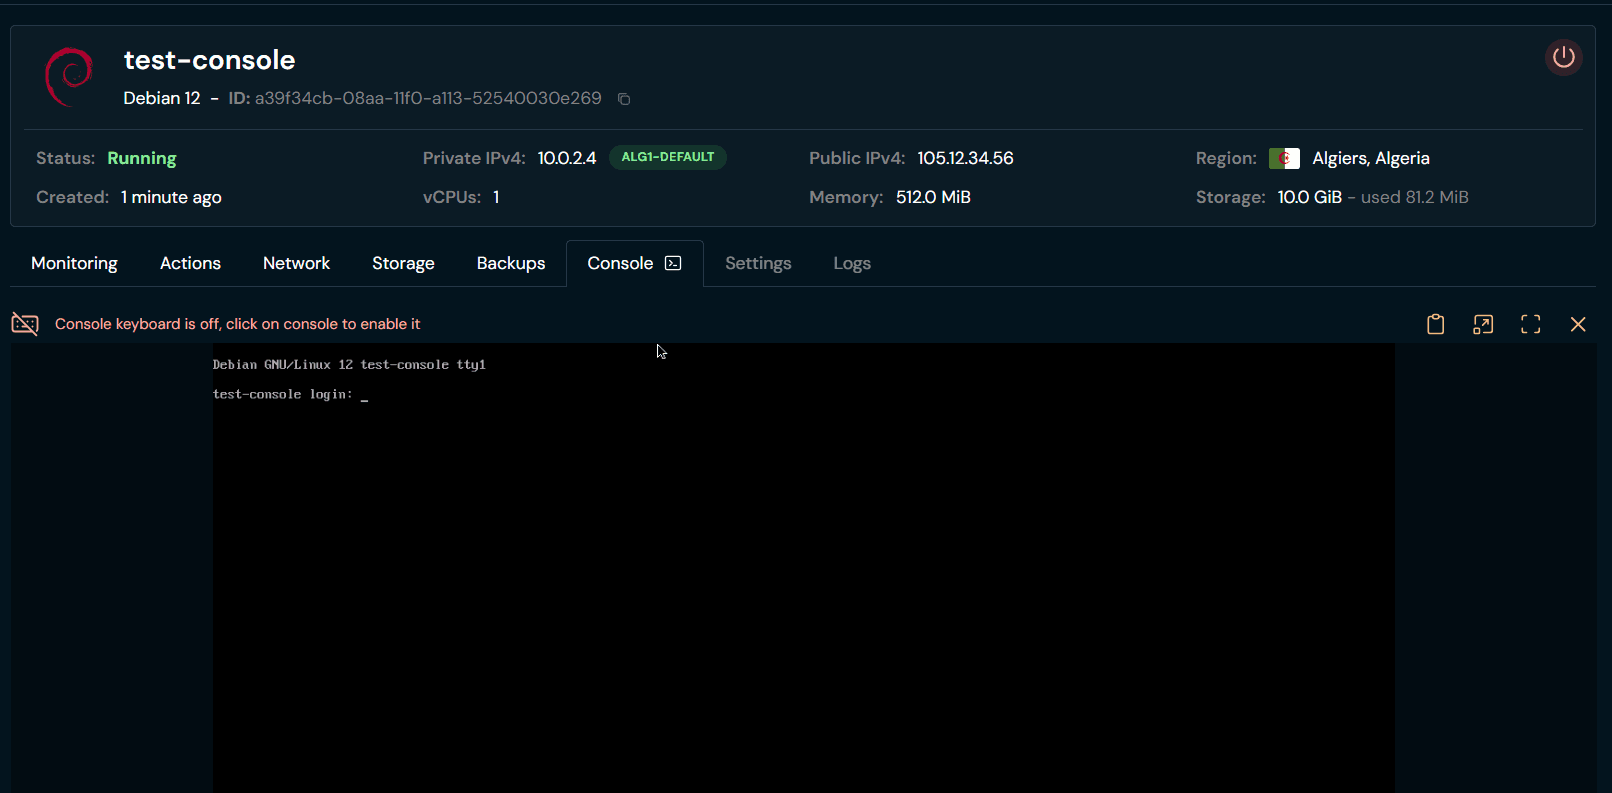Click the public IP 105.12.34.56

point(965,158)
